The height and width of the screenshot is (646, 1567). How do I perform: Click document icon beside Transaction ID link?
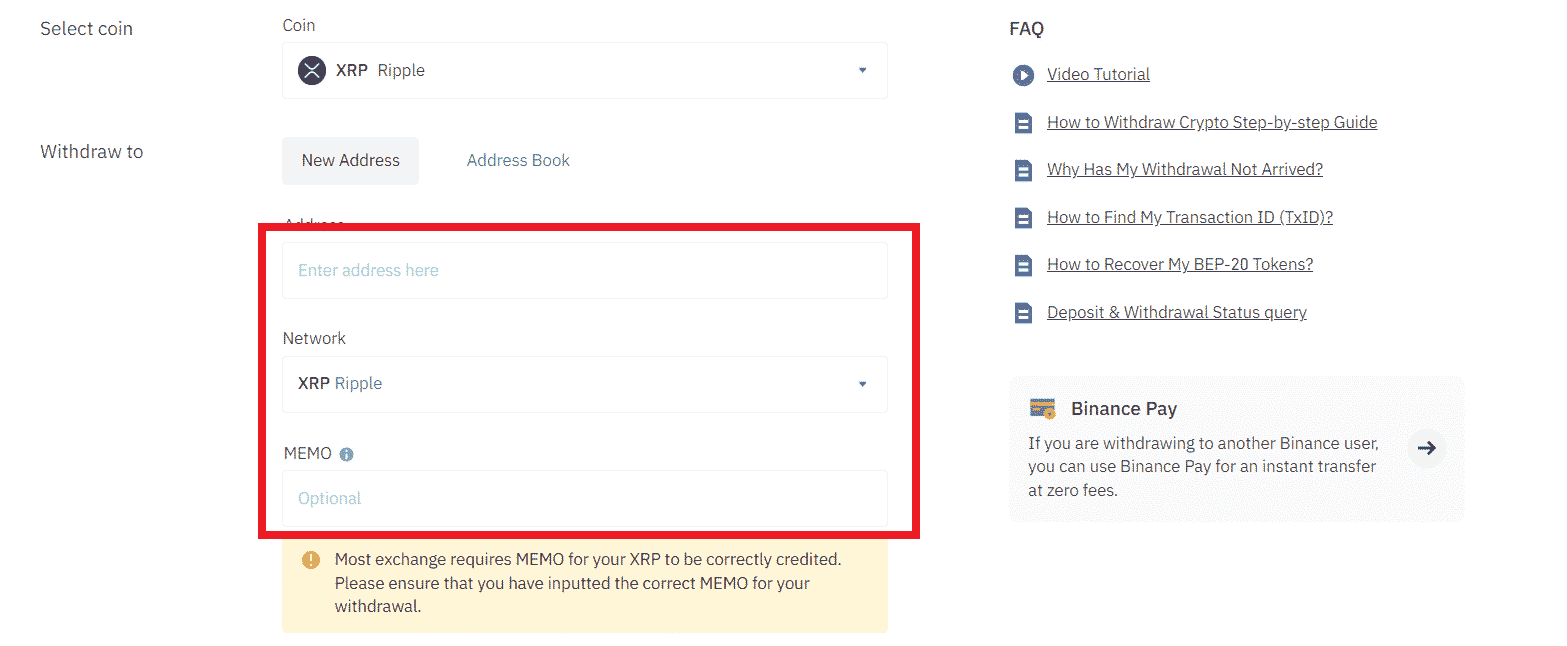point(1023,218)
